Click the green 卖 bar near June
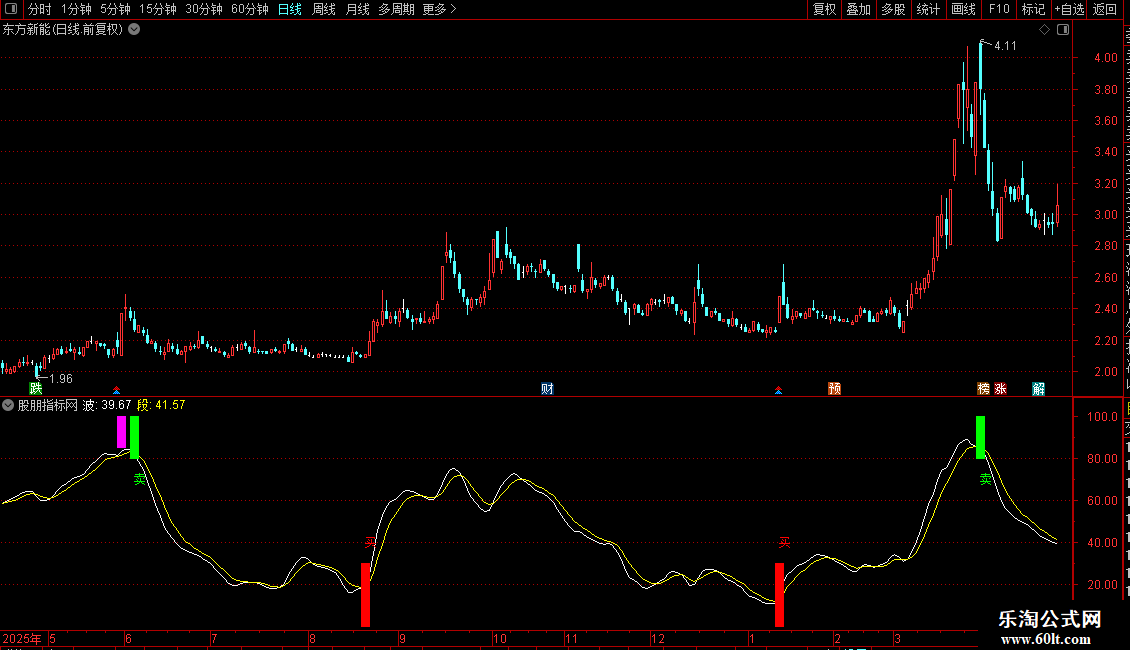This screenshot has height=650, width=1130. point(134,437)
